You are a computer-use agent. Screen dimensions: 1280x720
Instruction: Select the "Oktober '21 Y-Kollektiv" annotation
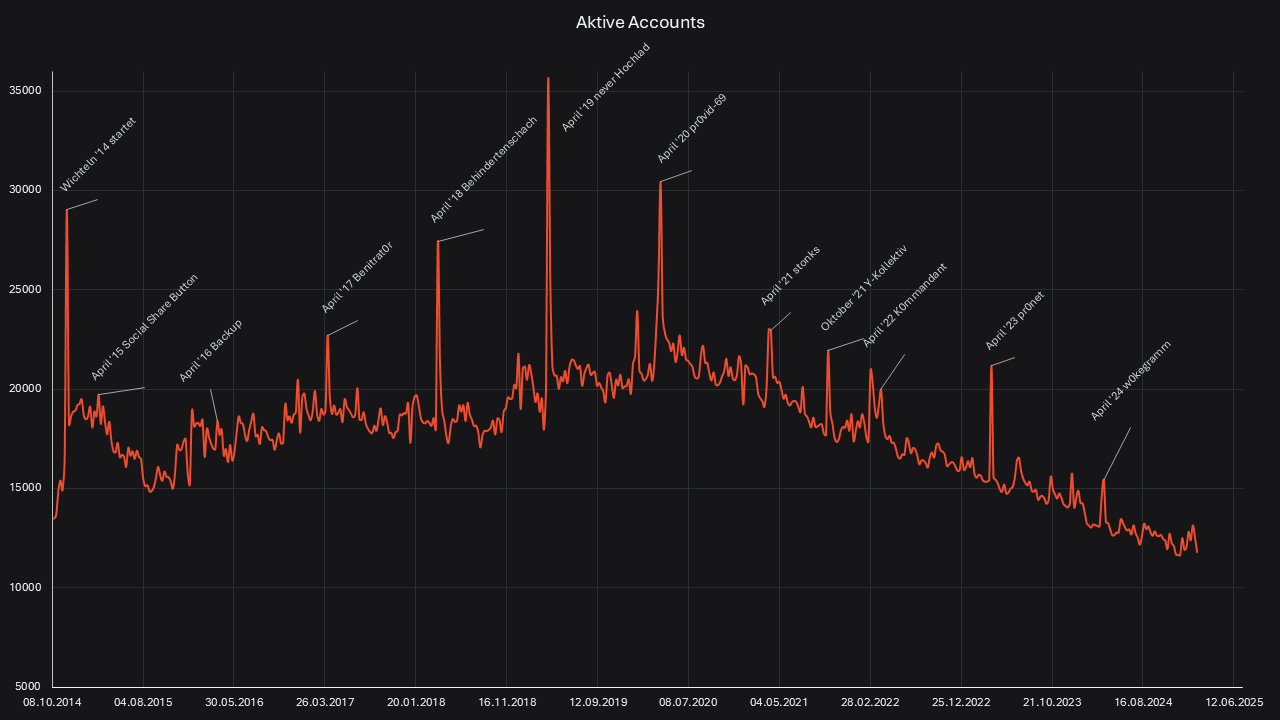click(863, 288)
